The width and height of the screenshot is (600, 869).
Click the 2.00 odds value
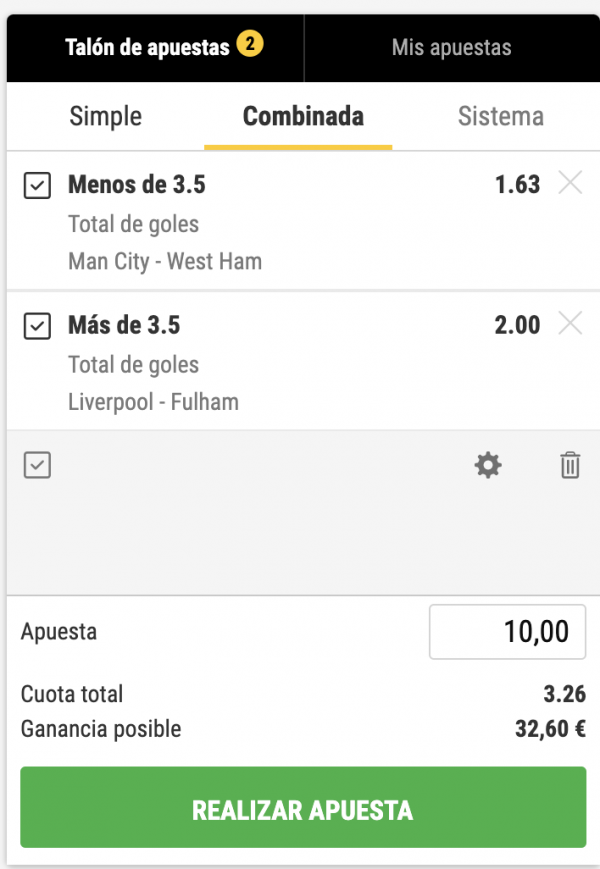click(x=517, y=325)
